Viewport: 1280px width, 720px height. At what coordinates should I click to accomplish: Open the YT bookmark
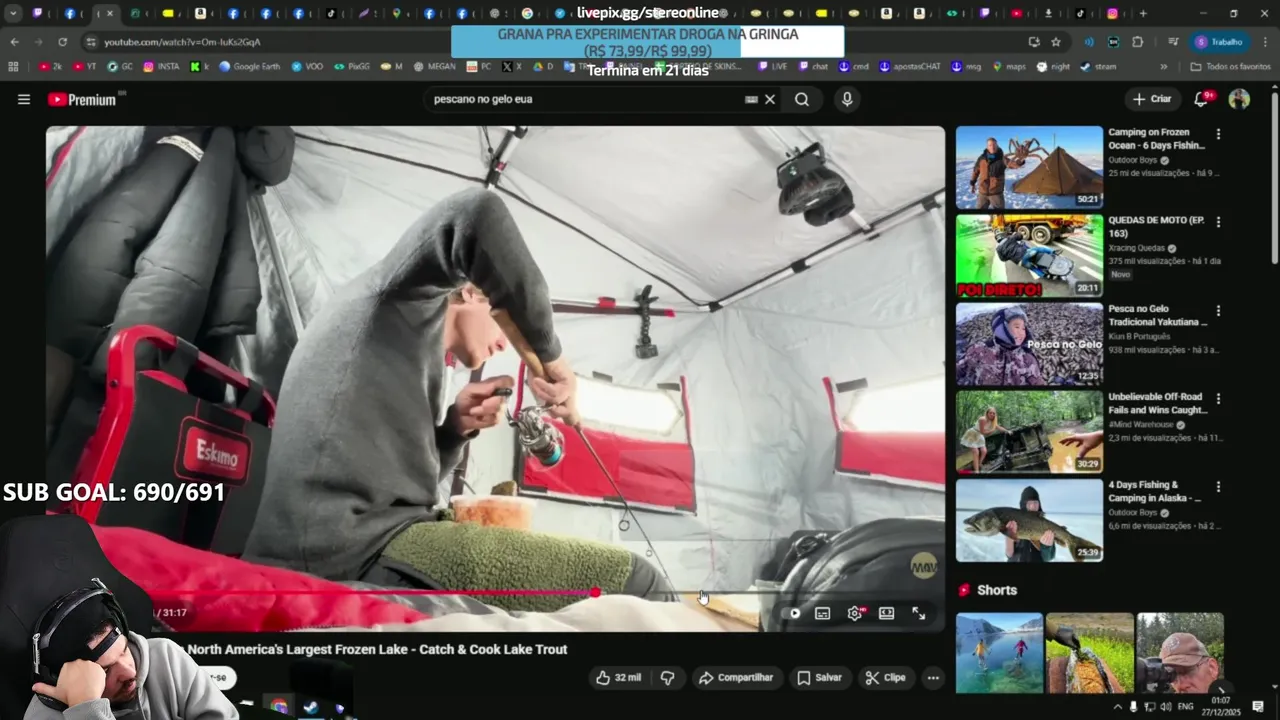(x=85, y=67)
